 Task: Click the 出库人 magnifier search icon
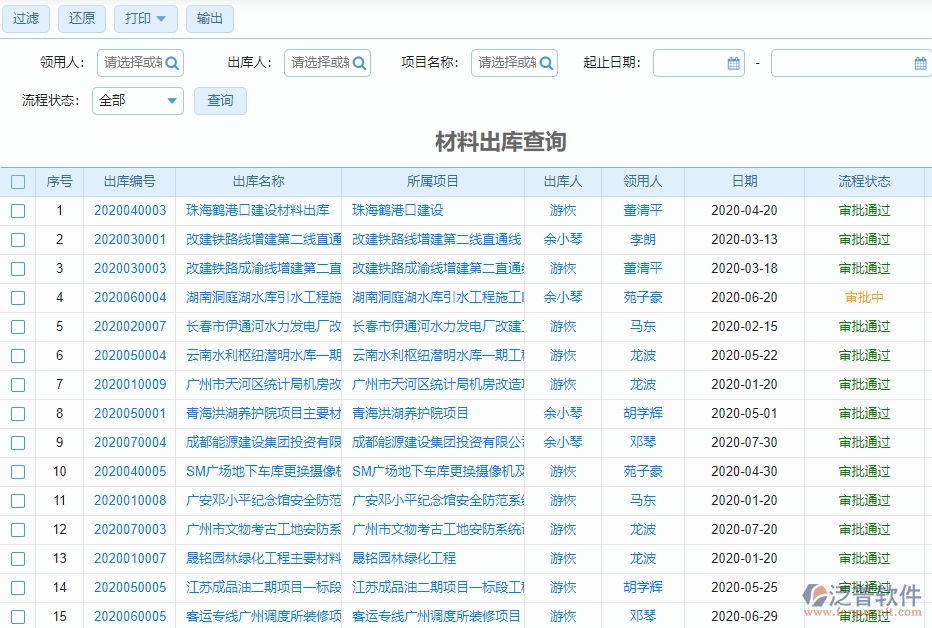pos(358,62)
